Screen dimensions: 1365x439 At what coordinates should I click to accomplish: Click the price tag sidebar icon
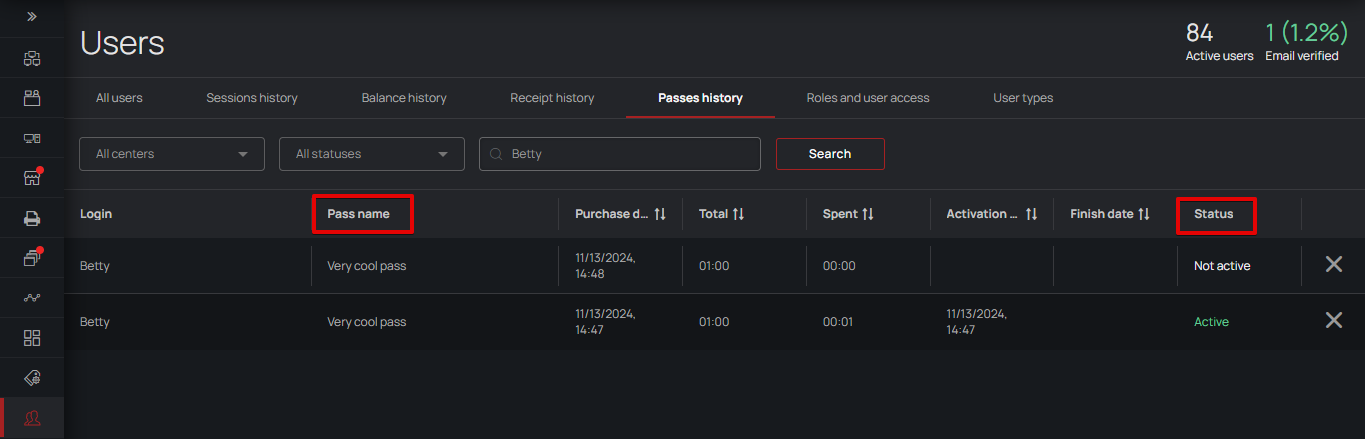pos(32,378)
